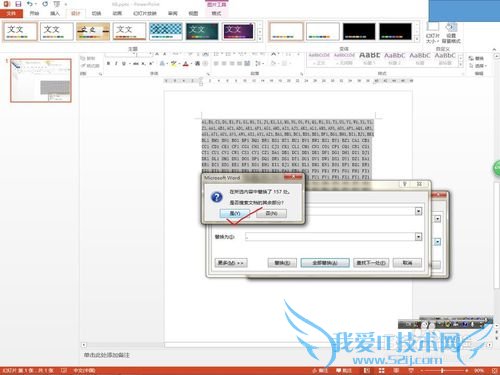Click the 备注 Notes button in status bar
The width and height of the screenshot is (500, 375).
320,370
